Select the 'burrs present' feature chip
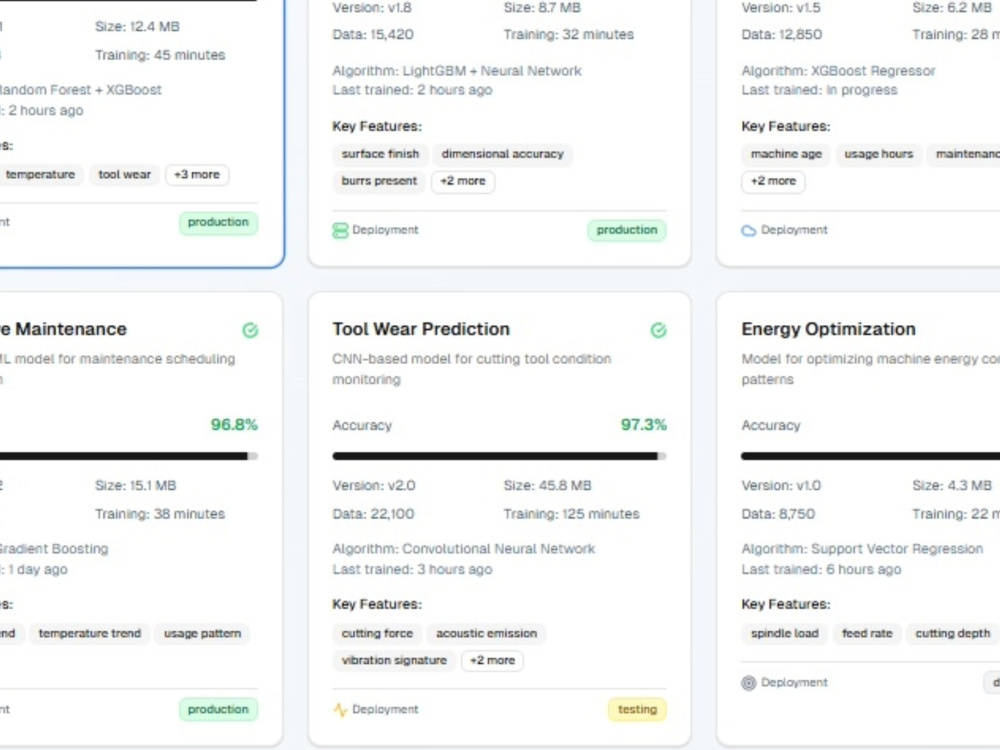 coord(379,181)
